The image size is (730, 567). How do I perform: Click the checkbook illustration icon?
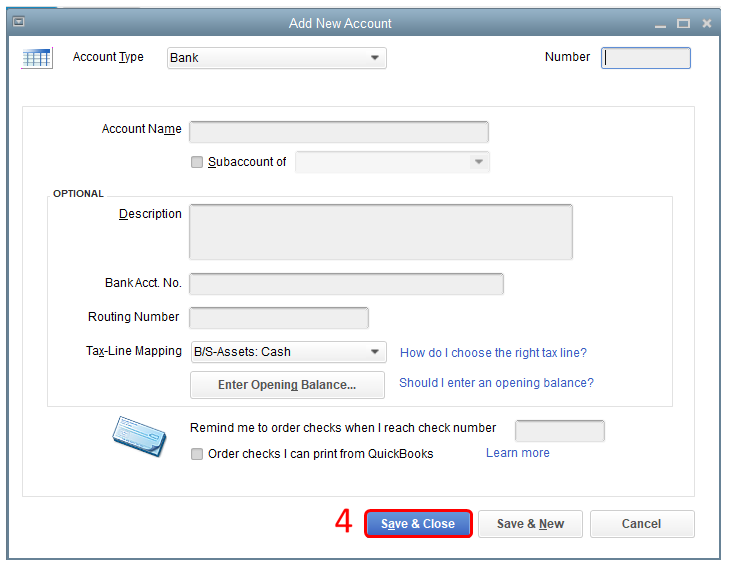click(x=139, y=436)
